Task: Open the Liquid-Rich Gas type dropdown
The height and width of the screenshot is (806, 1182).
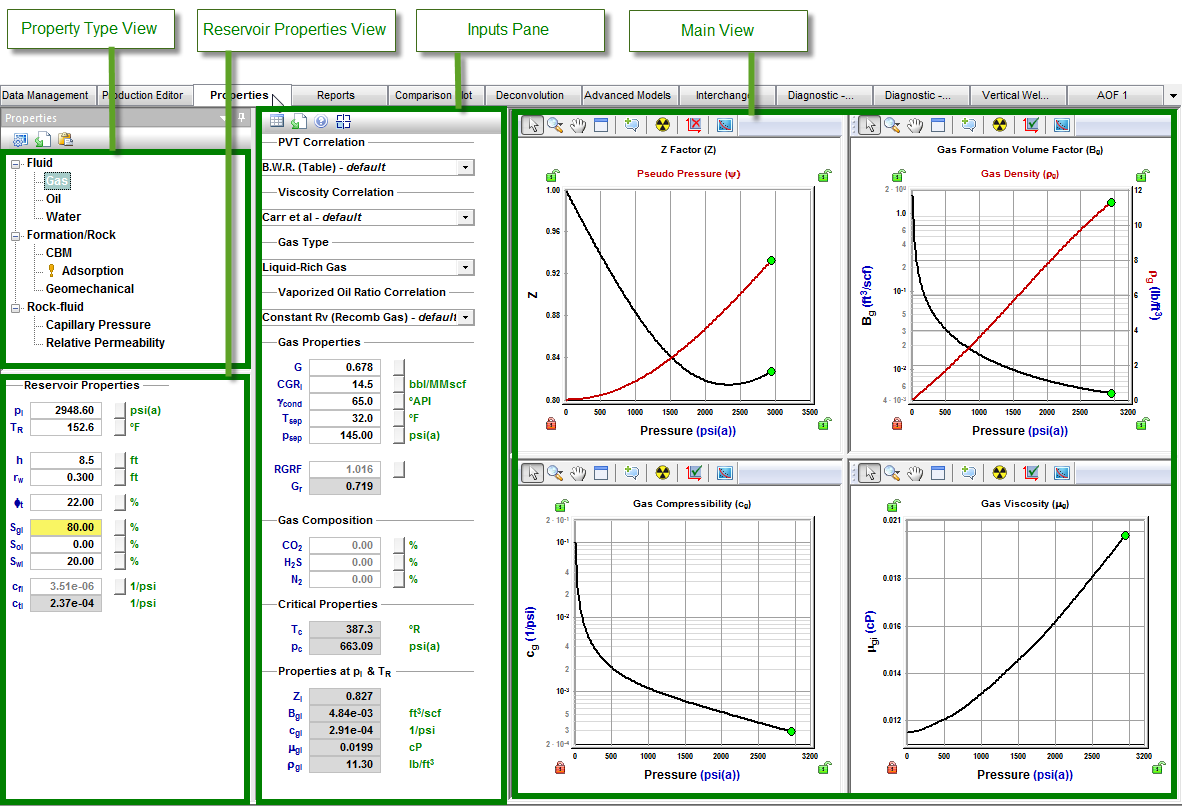Action: click(x=464, y=267)
